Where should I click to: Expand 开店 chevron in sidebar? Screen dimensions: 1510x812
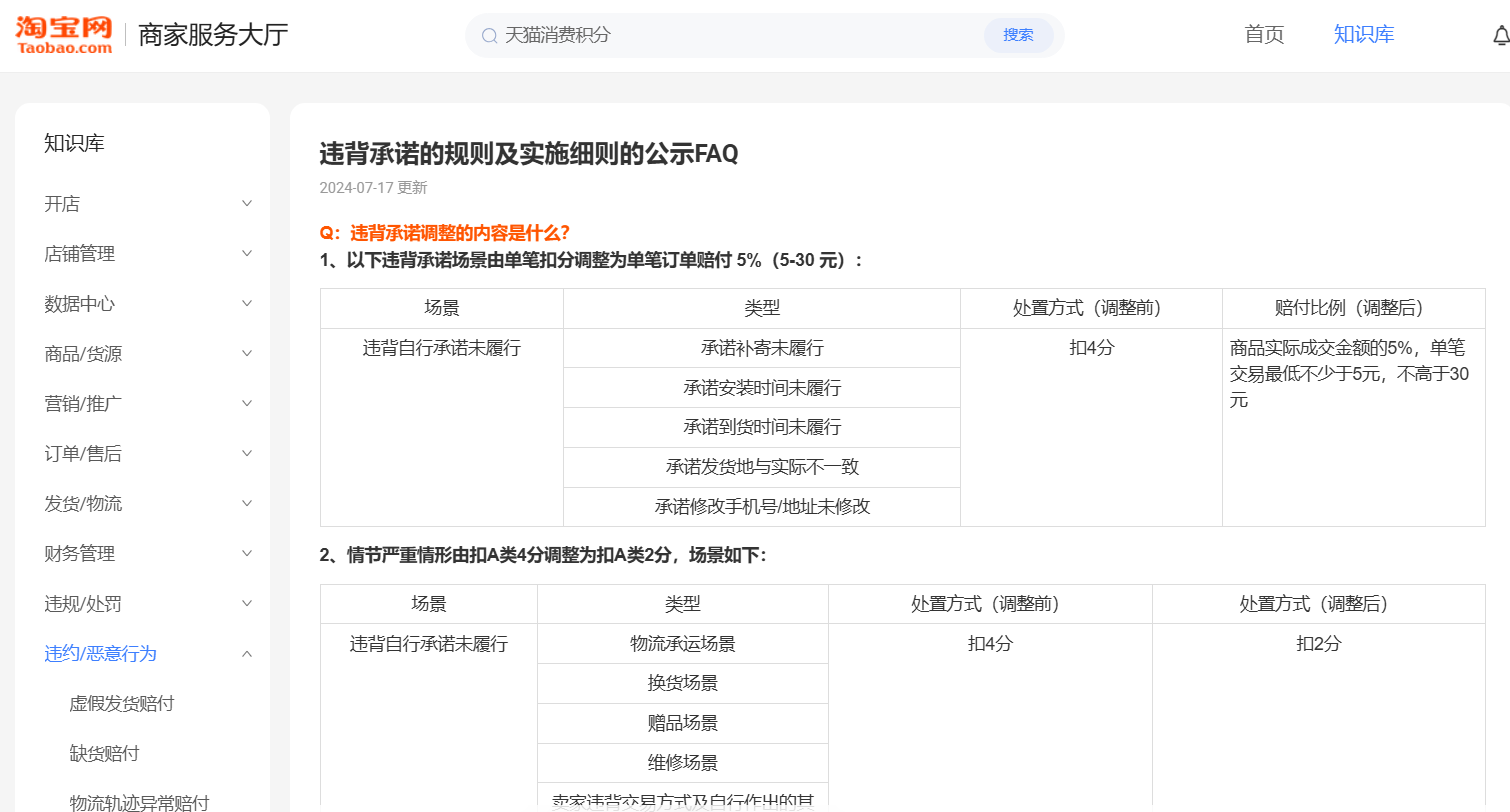coord(247,204)
